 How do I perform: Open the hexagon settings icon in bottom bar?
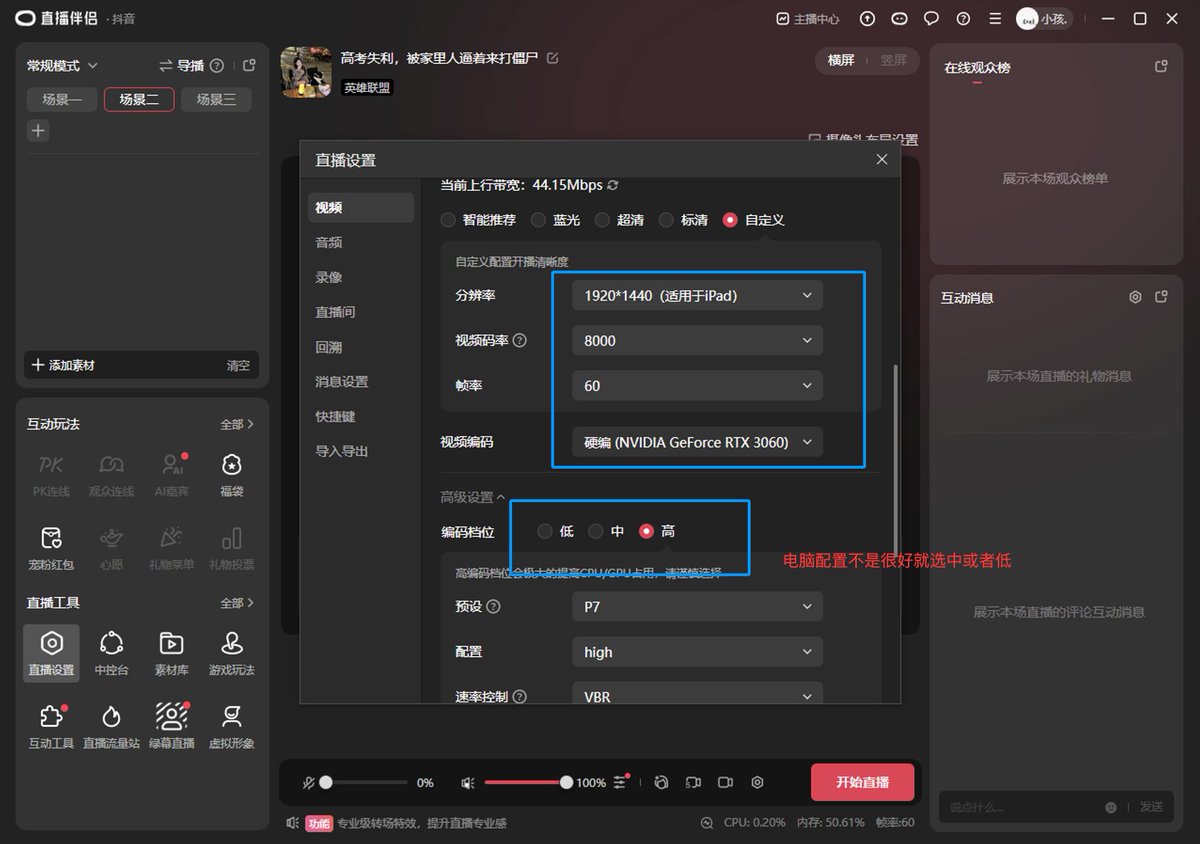click(x=758, y=782)
